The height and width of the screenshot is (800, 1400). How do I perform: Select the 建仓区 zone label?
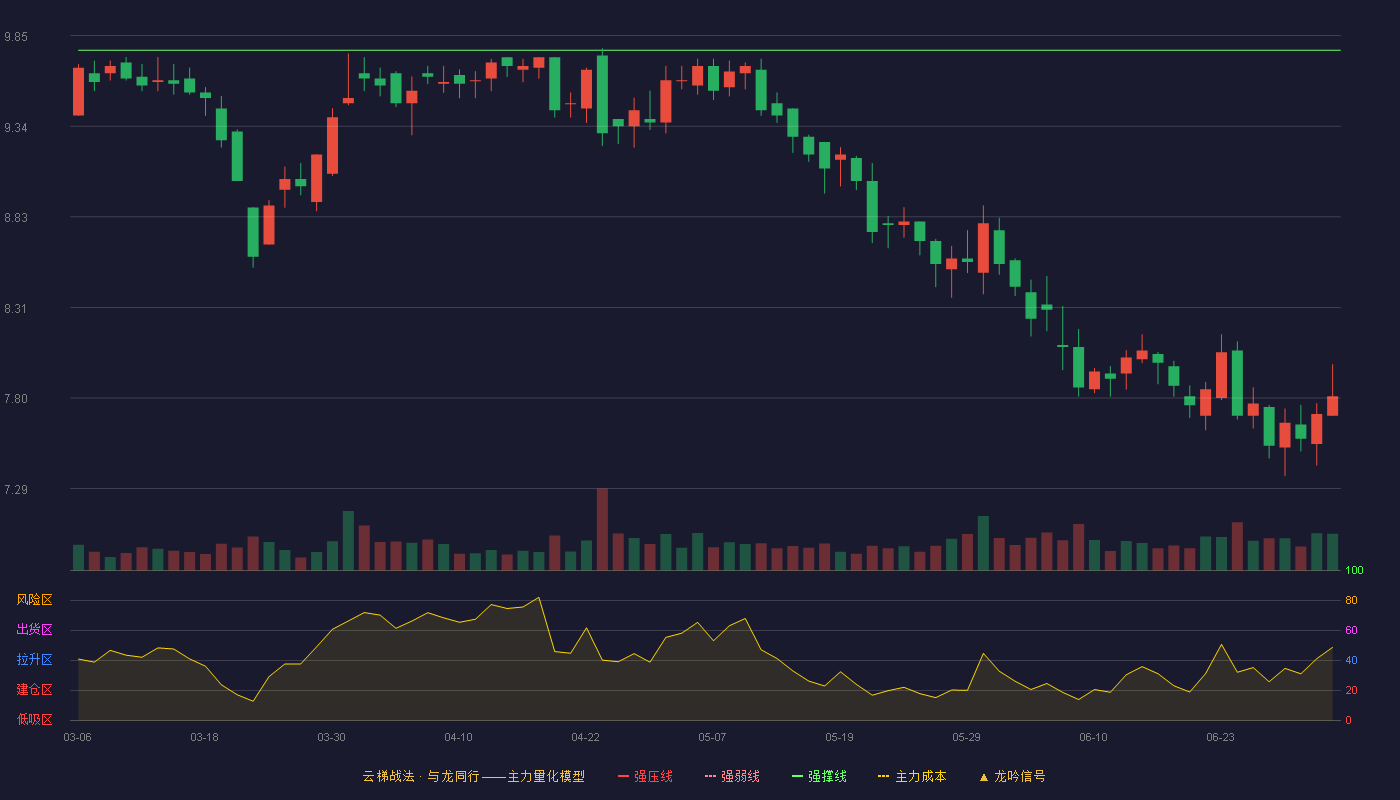click(x=34, y=690)
